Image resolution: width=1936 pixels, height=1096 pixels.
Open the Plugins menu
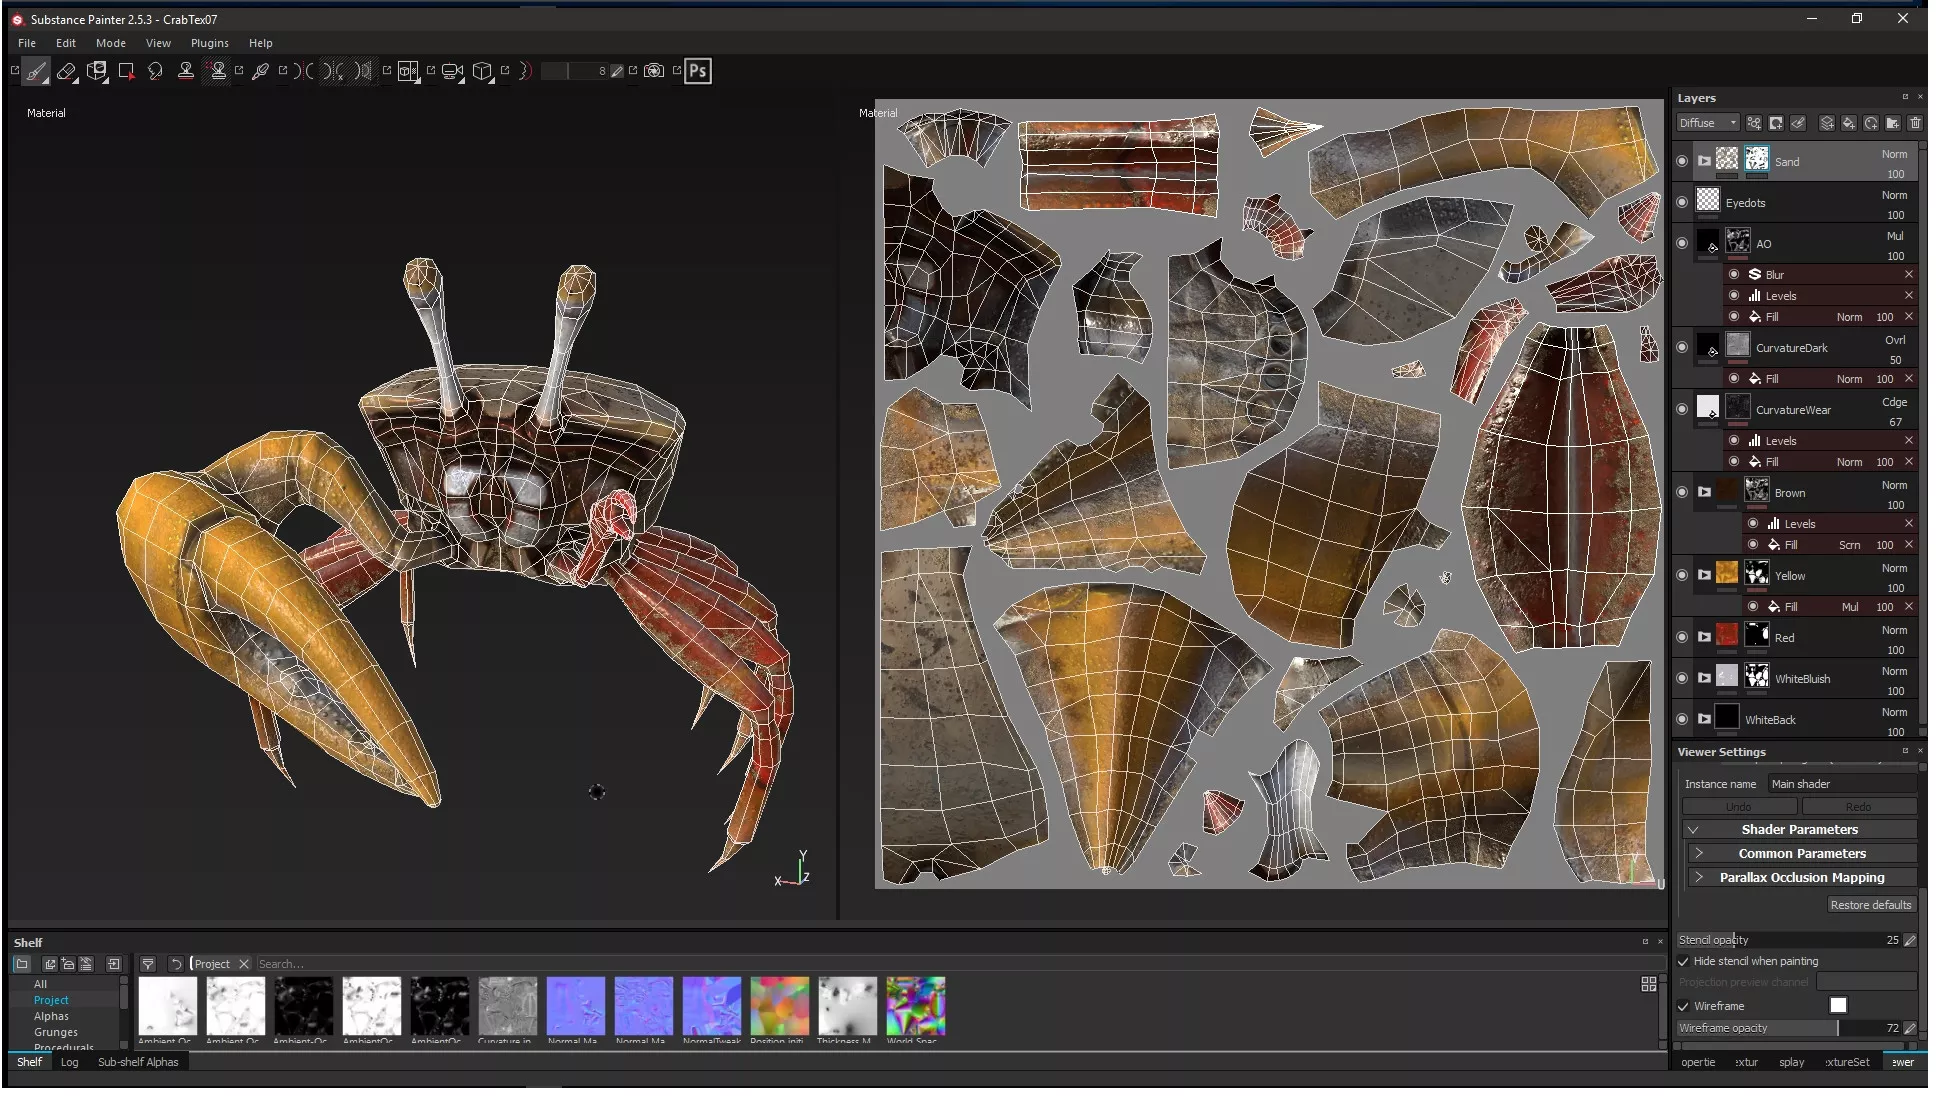(209, 43)
